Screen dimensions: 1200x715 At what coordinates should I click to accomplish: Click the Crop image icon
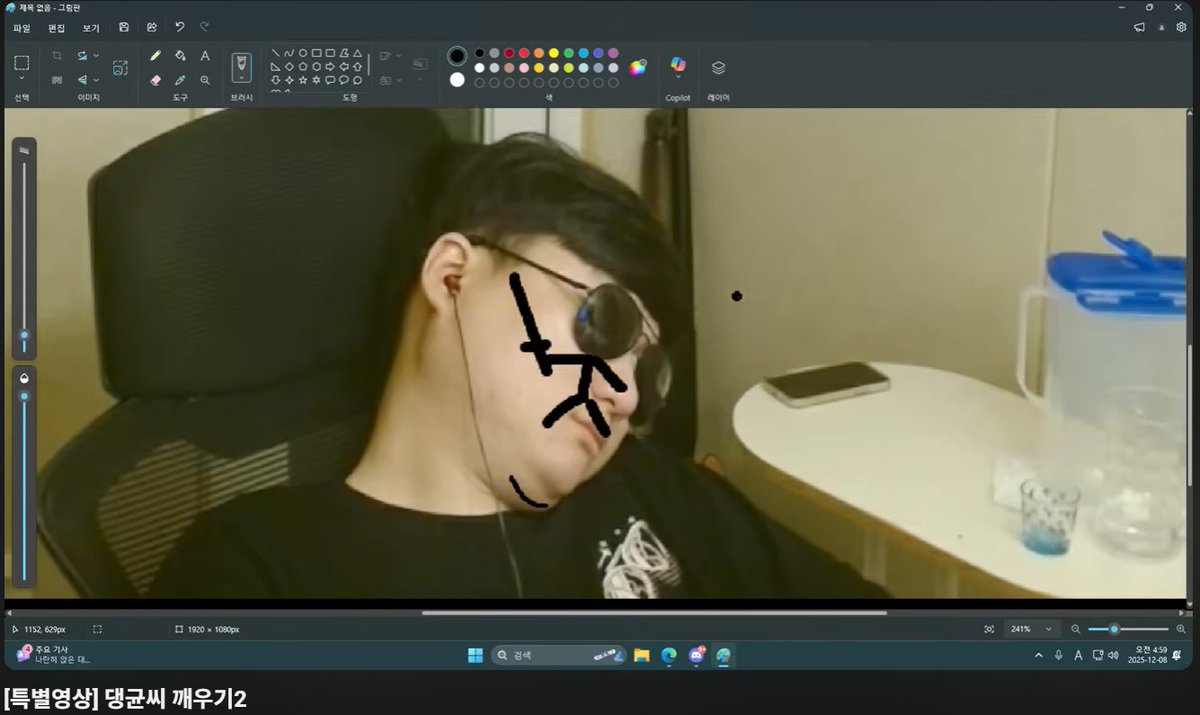[57, 56]
